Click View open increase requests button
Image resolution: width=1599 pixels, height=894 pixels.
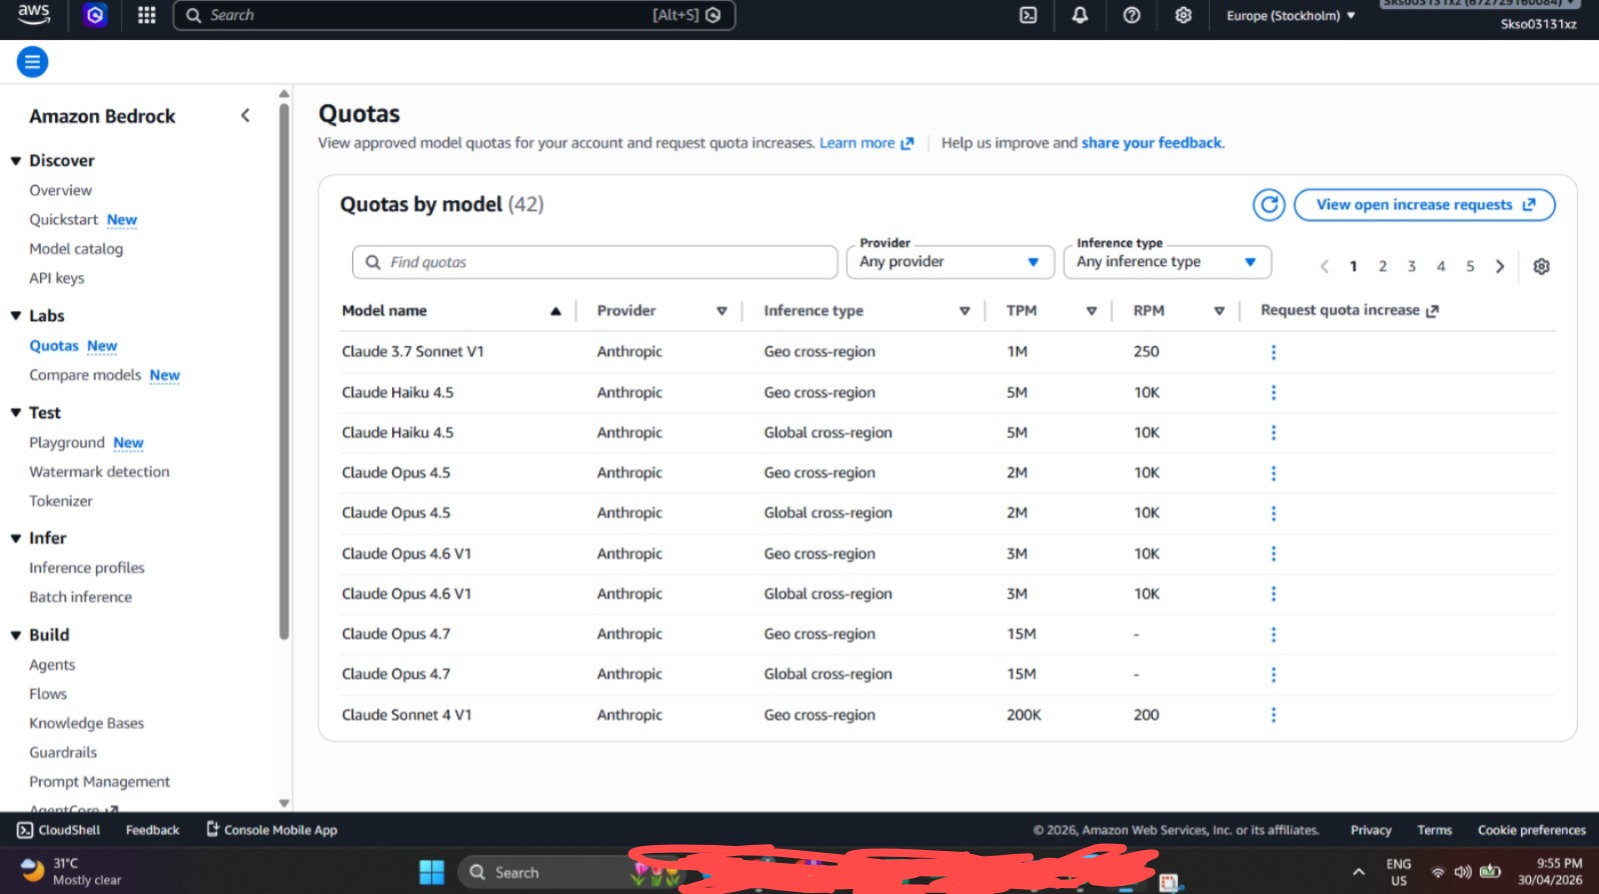tap(1424, 205)
